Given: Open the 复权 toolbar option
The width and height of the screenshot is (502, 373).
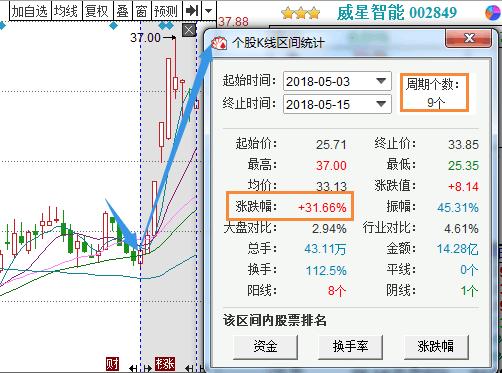Looking at the screenshot, I should coord(97,11).
